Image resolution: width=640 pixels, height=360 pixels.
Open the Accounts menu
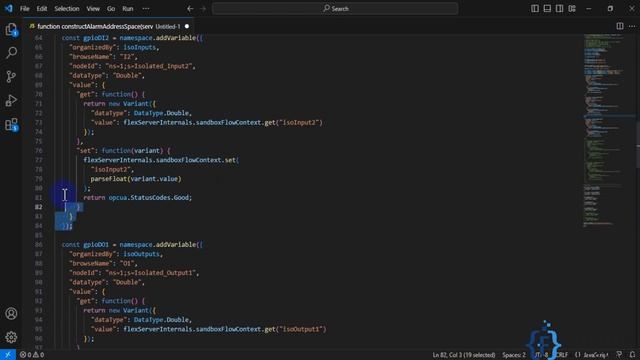pyautogui.click(x=11, y=313)
